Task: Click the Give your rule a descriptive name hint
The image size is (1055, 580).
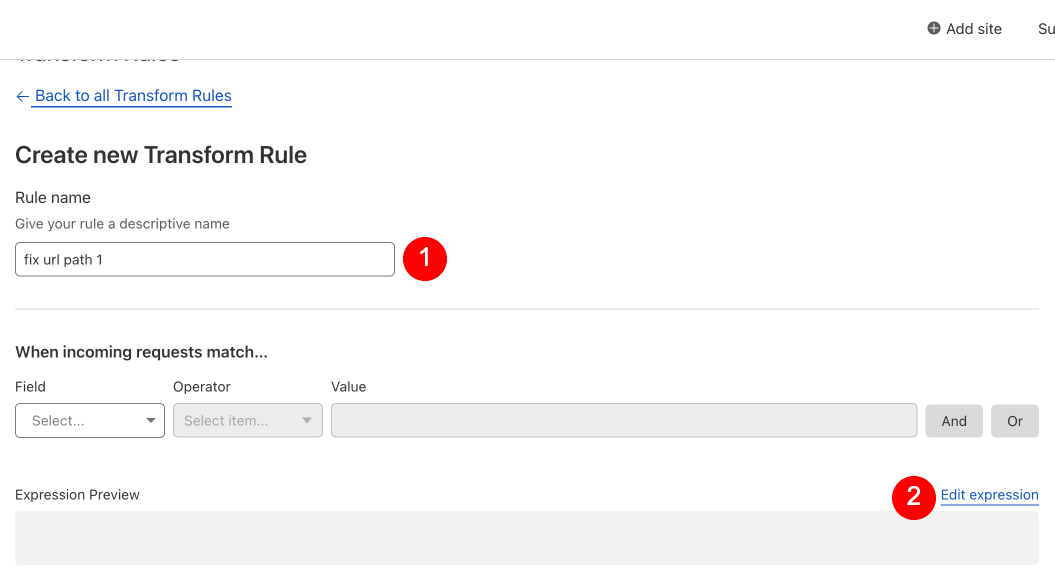Action: (x=122, y=224)
